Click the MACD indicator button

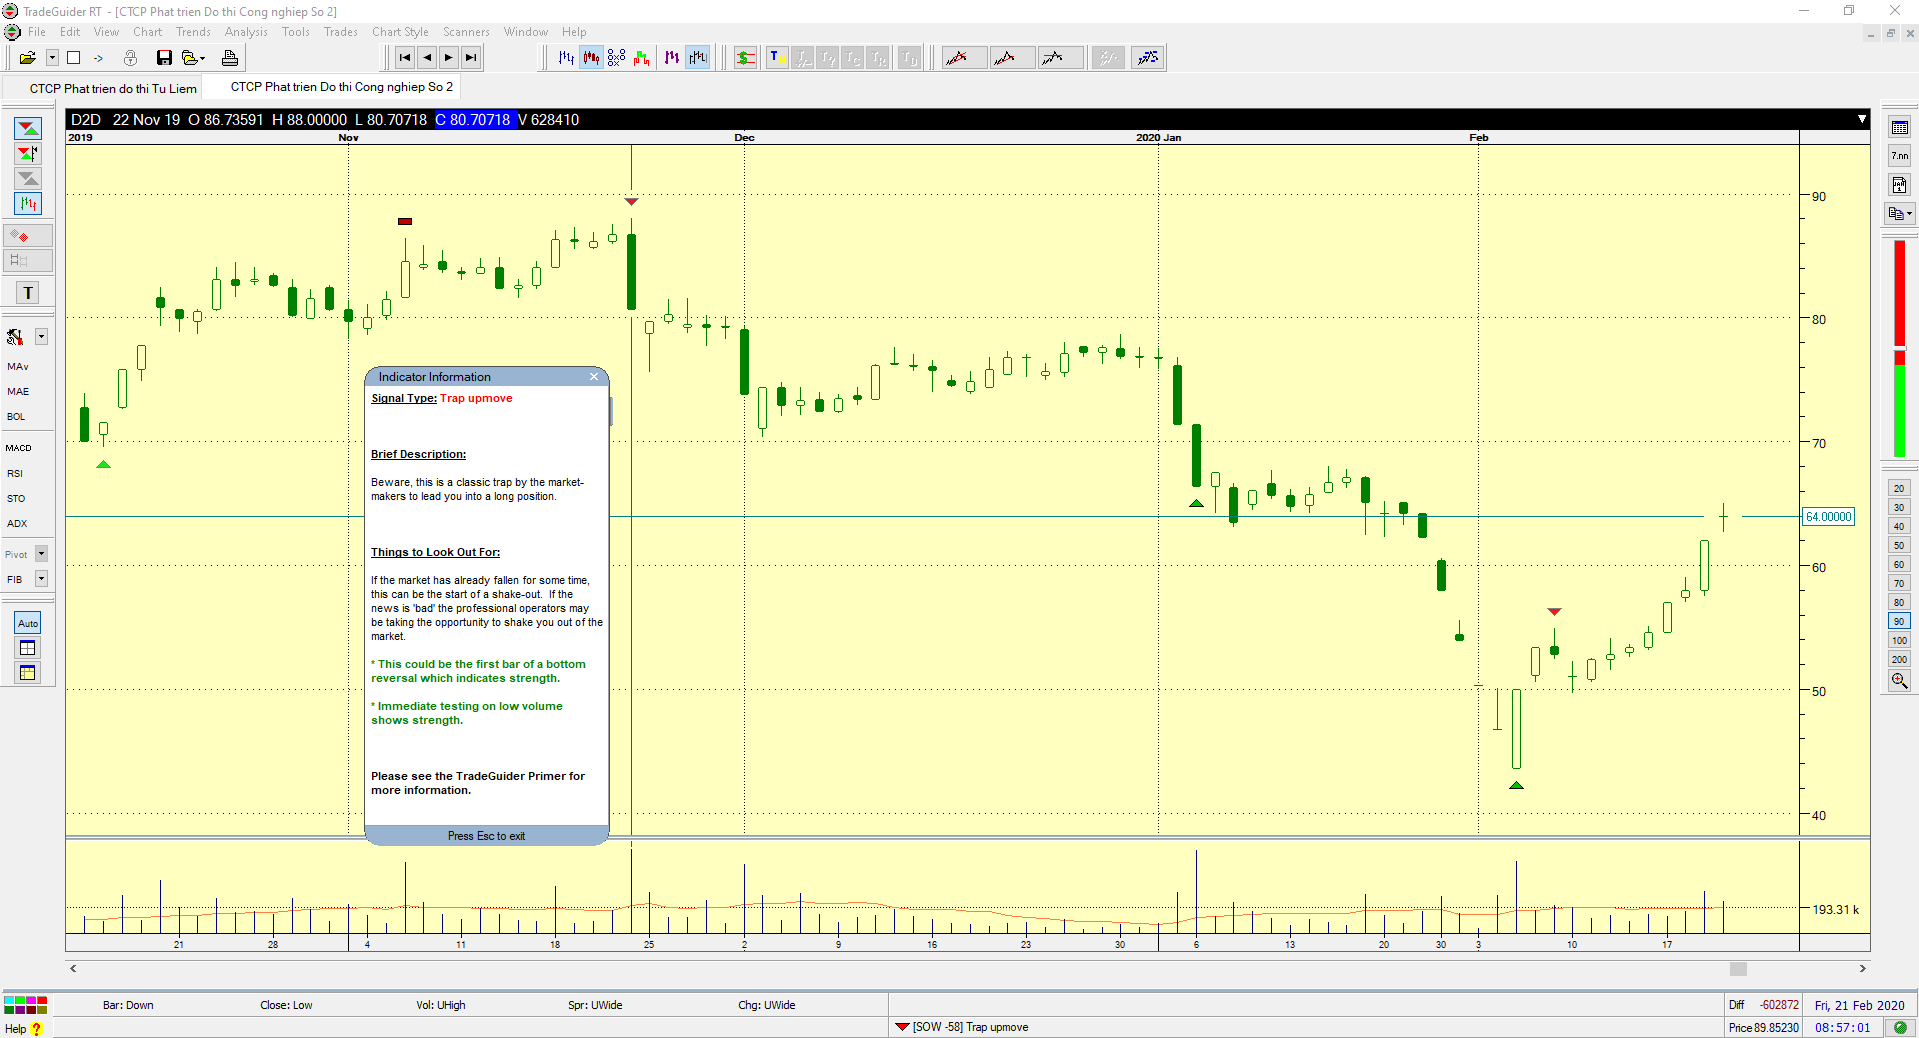point(19,448)
